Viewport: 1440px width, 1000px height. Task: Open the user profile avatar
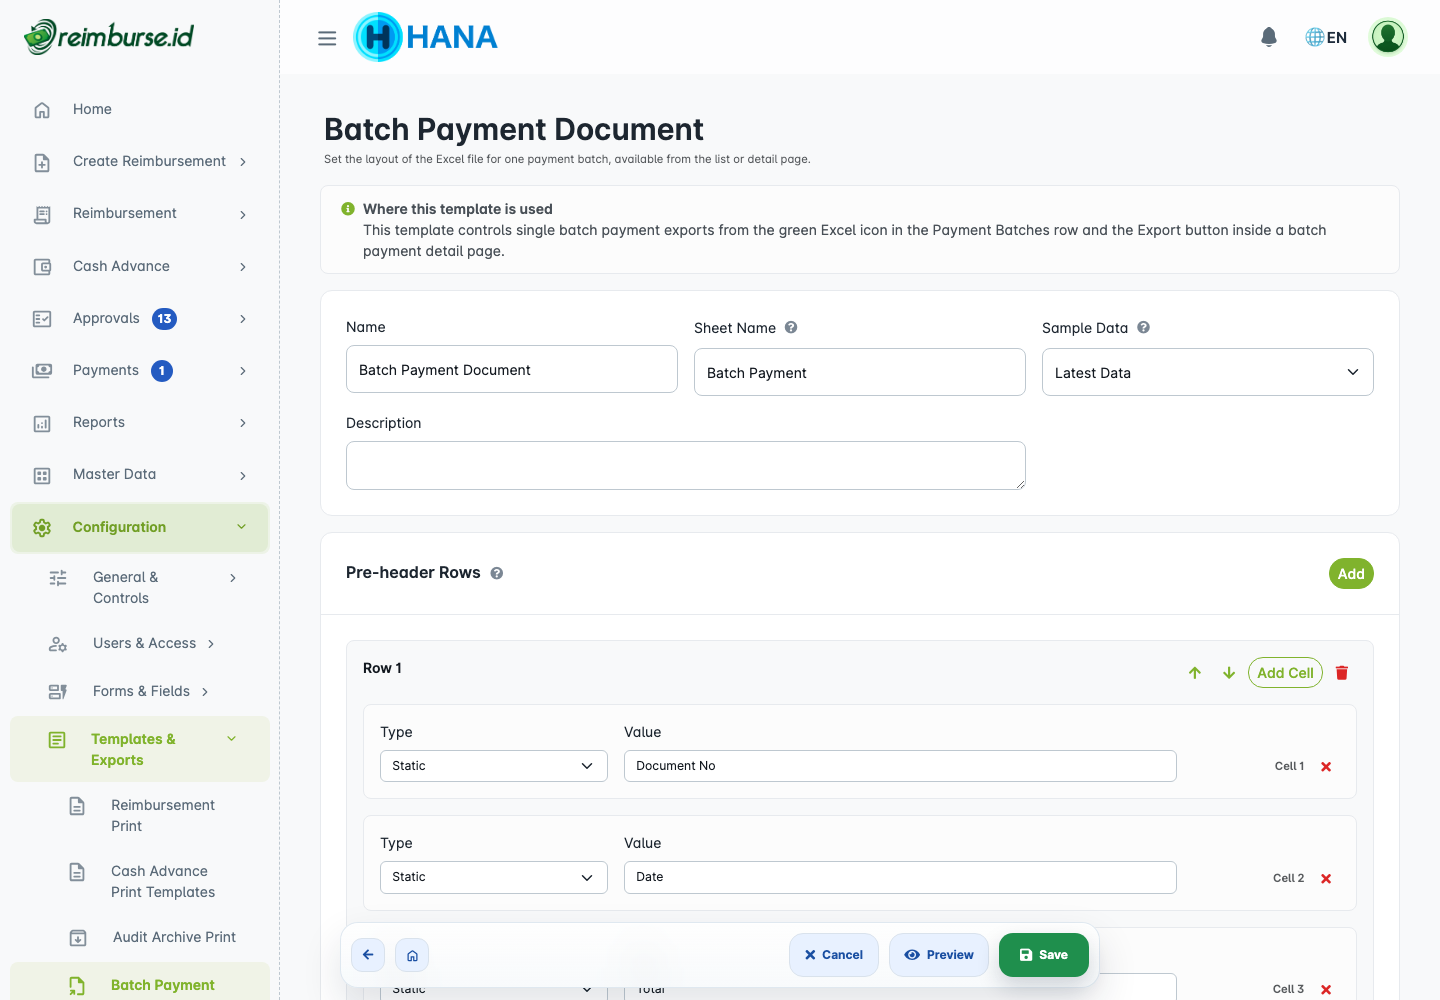[1388, 37]
